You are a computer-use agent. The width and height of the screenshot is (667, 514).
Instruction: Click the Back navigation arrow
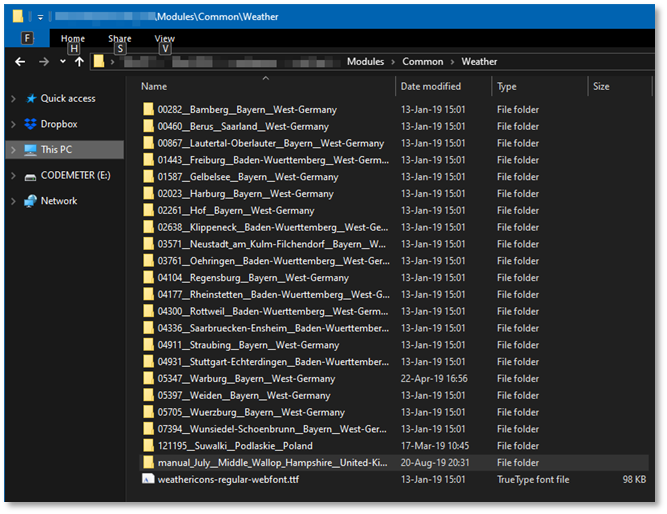(x=20, y=62)
